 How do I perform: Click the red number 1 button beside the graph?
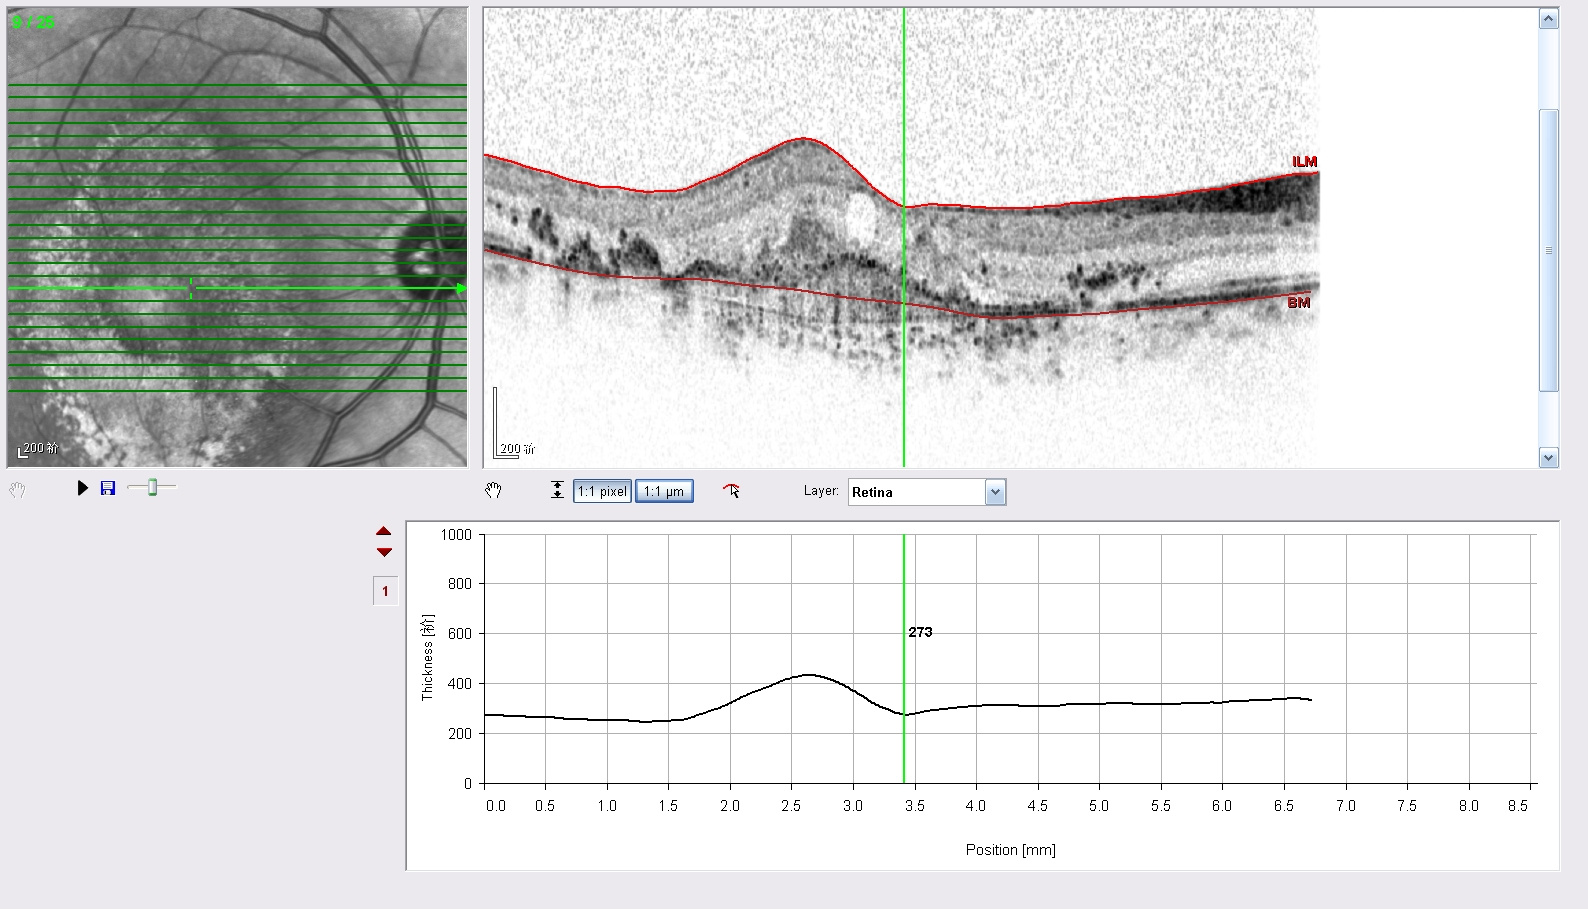(385, 591)
